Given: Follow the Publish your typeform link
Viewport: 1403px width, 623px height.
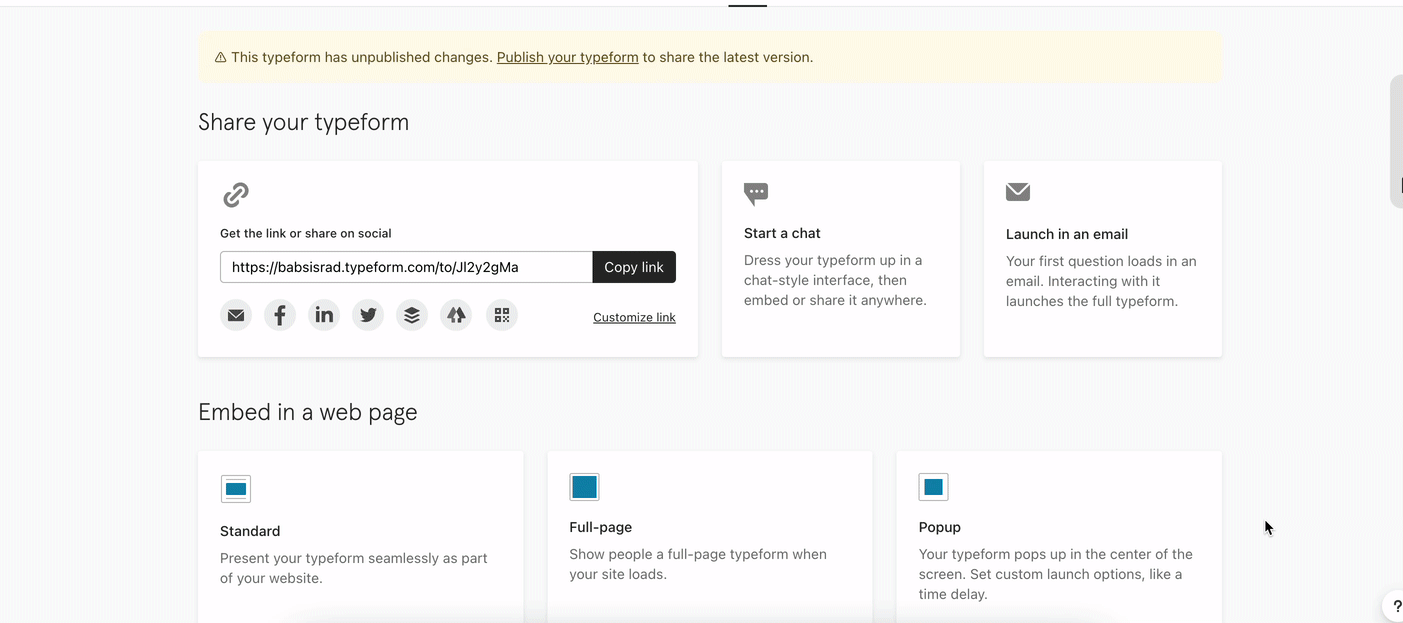Looking at the screenshot, I should pyautogui.click(x=567, y=57).
